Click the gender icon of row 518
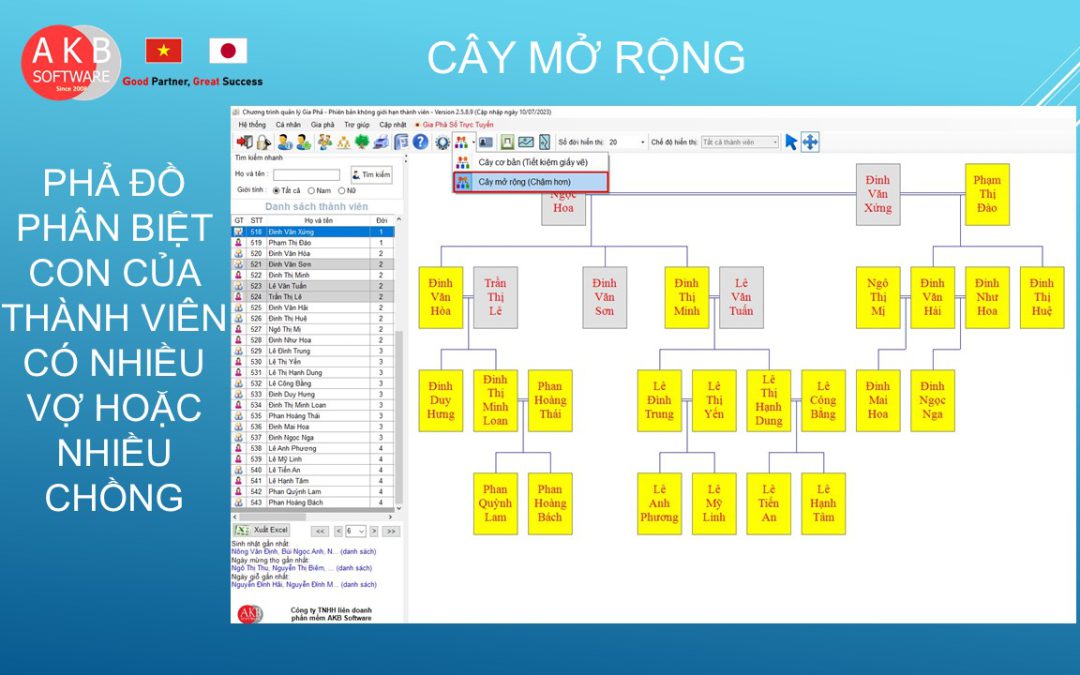This screenshot has width=1080, height=675. [x=238, y=232]
